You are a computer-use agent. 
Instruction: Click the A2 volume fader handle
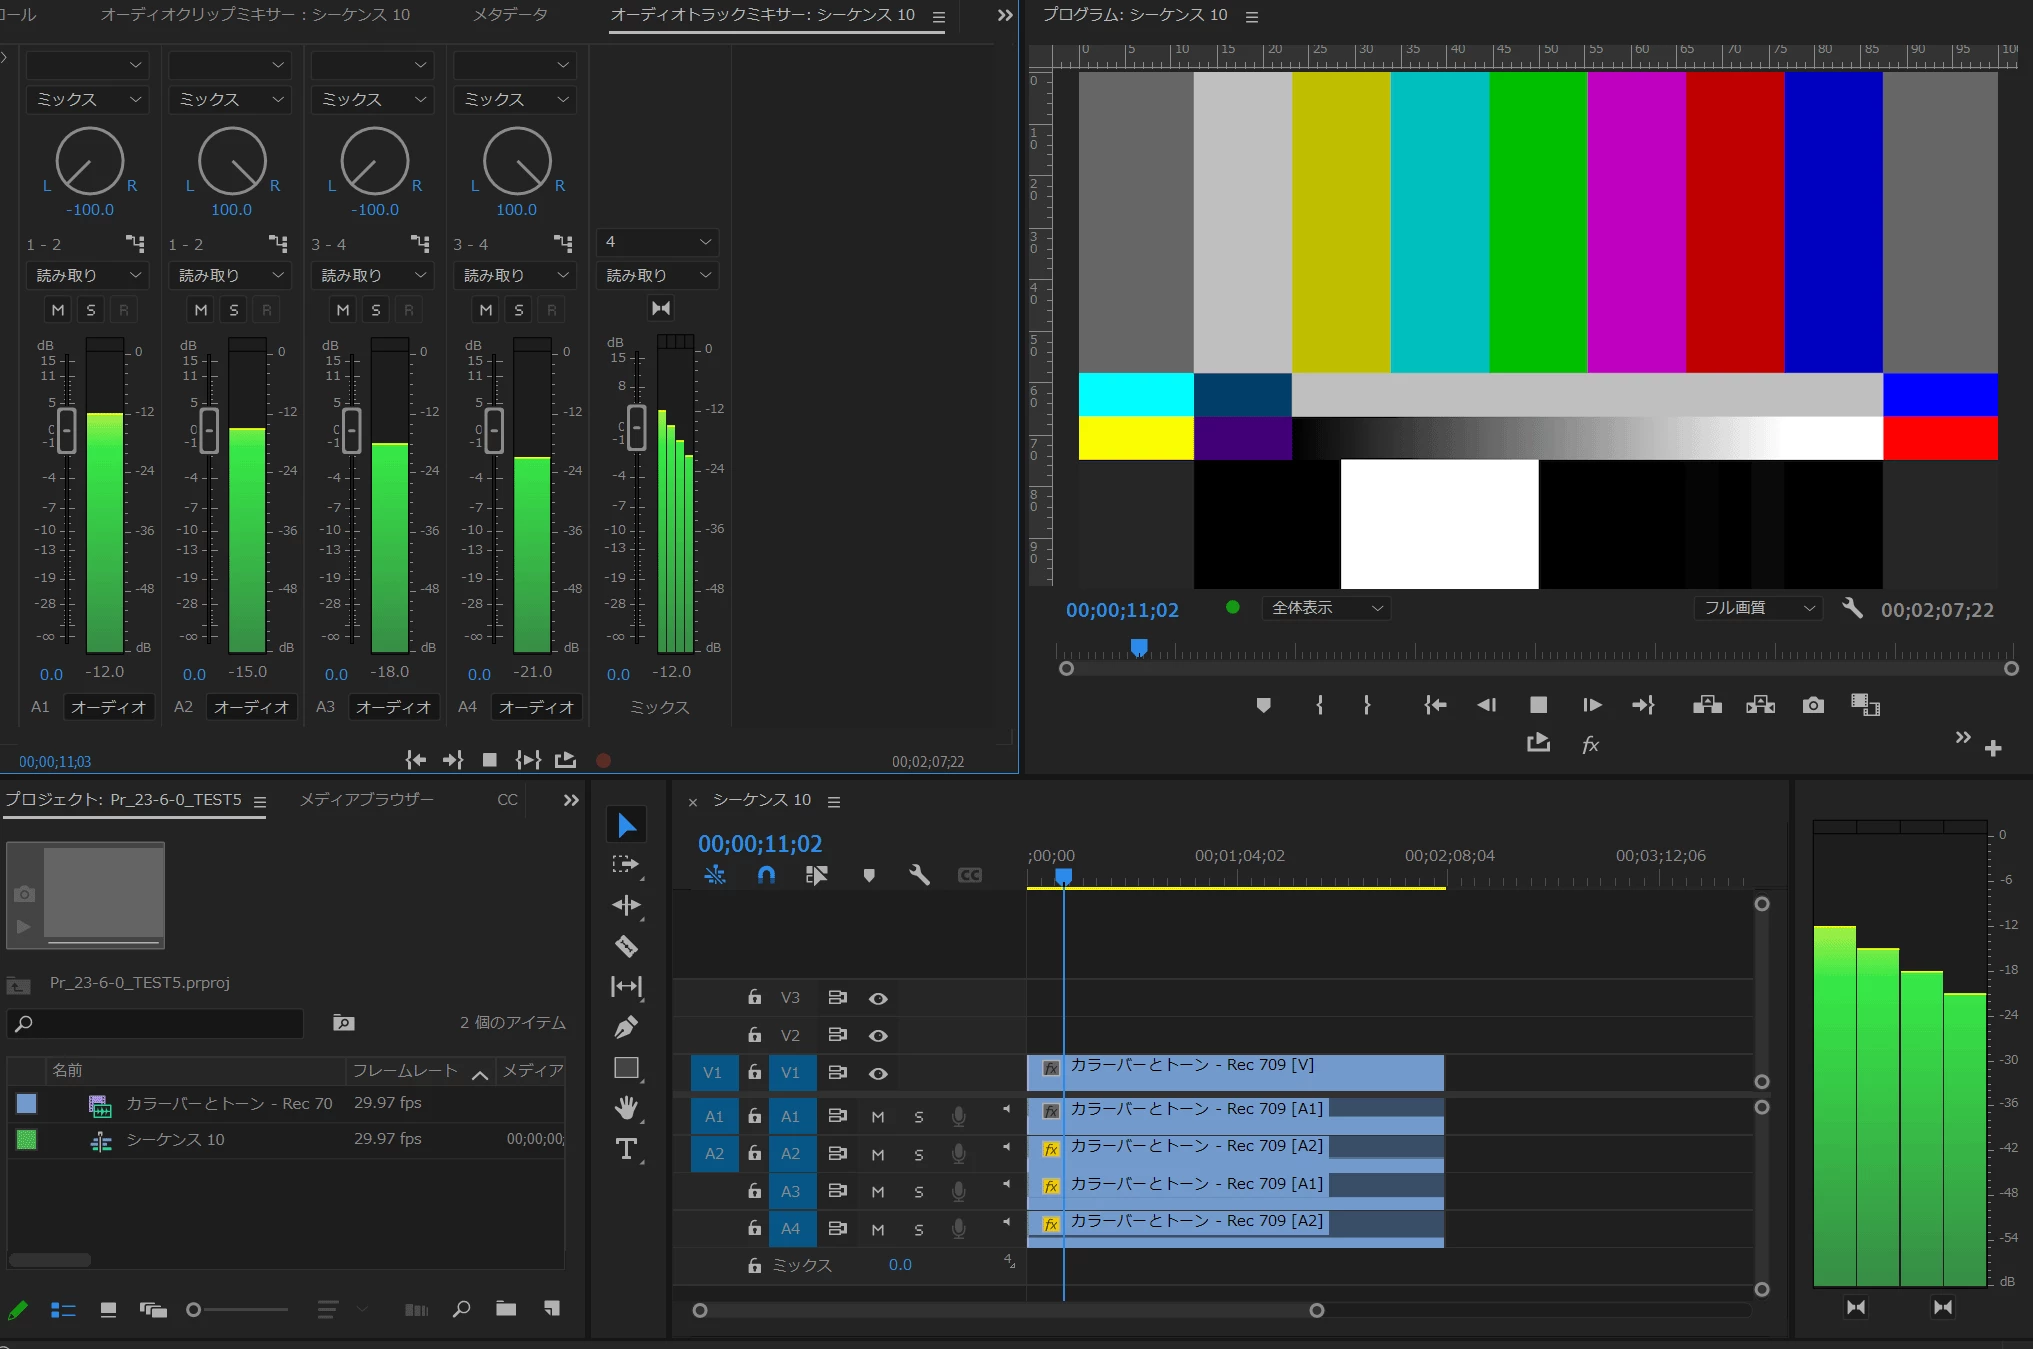pos(209,431)
